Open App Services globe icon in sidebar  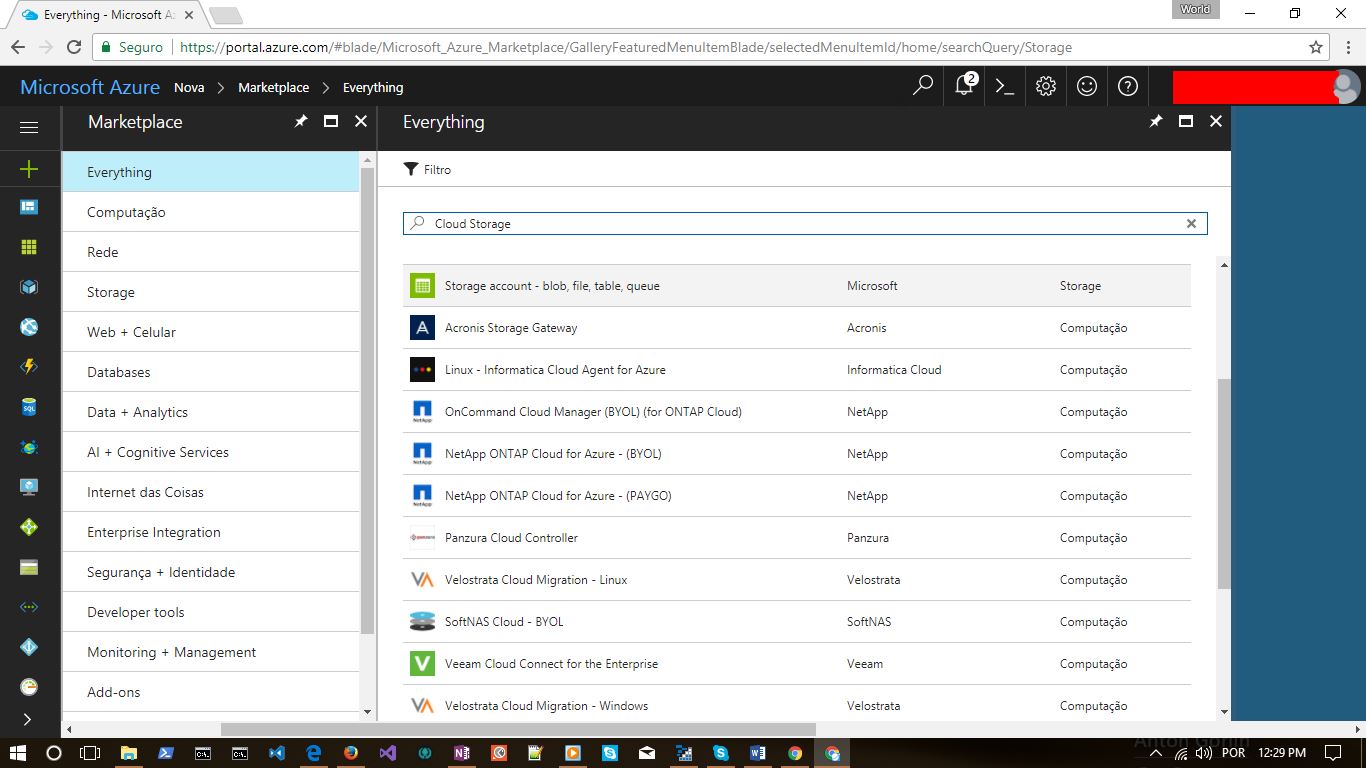[x=29, y=327]
